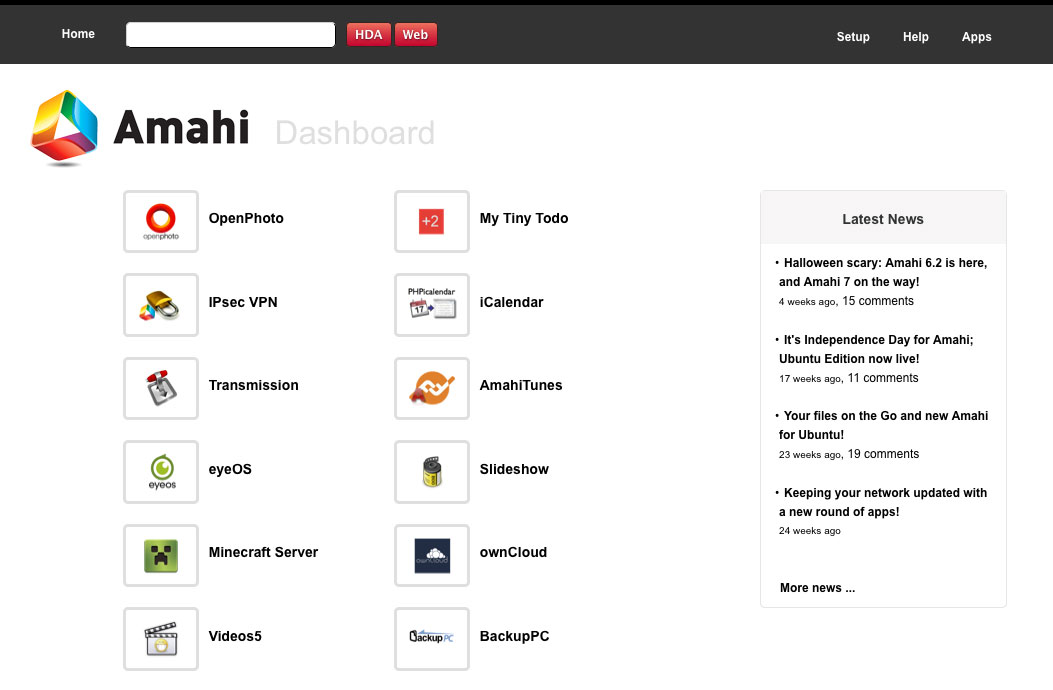Screen dimensions: 1053x690
Task: Open the Slideshow text link
Action: tap(514, 469)
